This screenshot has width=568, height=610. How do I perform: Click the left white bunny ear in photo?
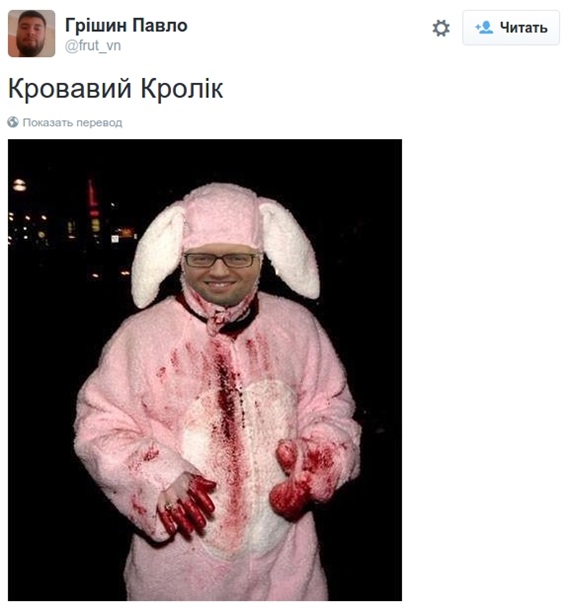pos(157,257)
